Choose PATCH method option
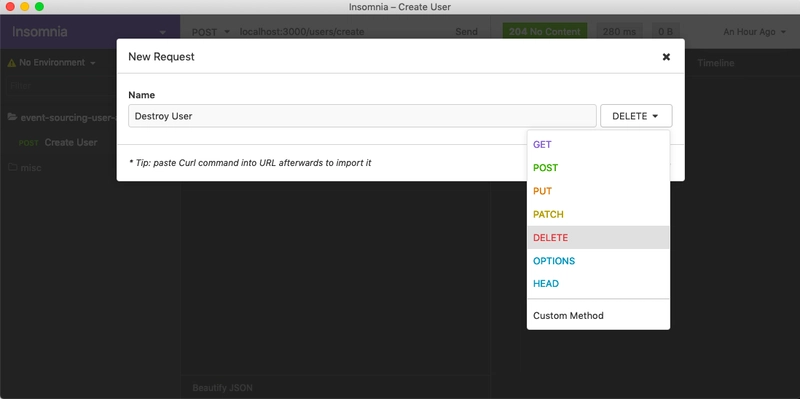 [598, 214]
